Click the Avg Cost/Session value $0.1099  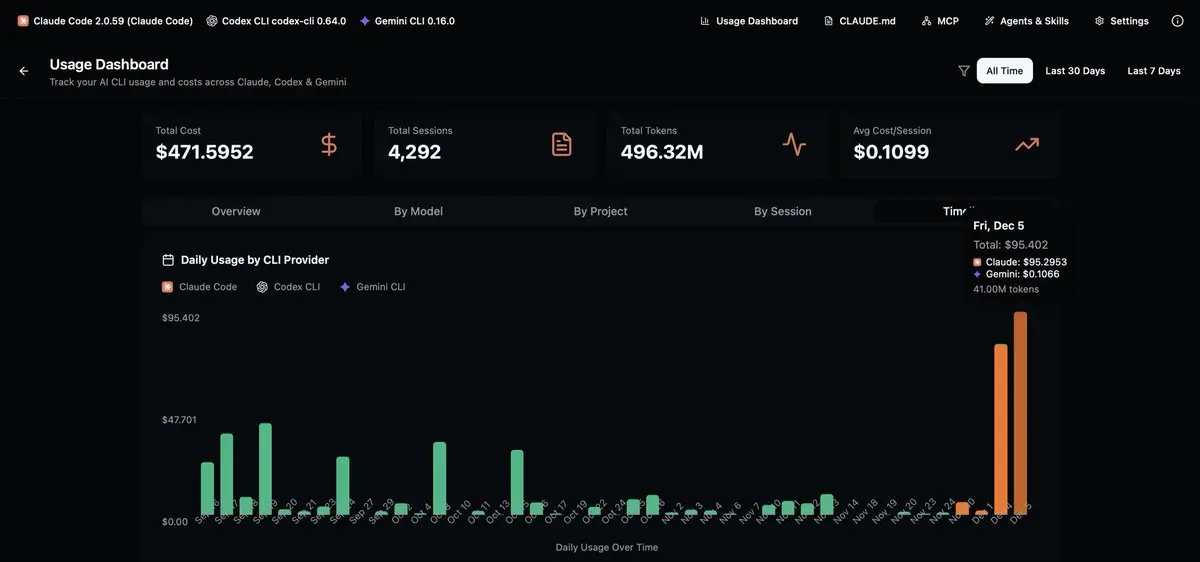point(891,152)
